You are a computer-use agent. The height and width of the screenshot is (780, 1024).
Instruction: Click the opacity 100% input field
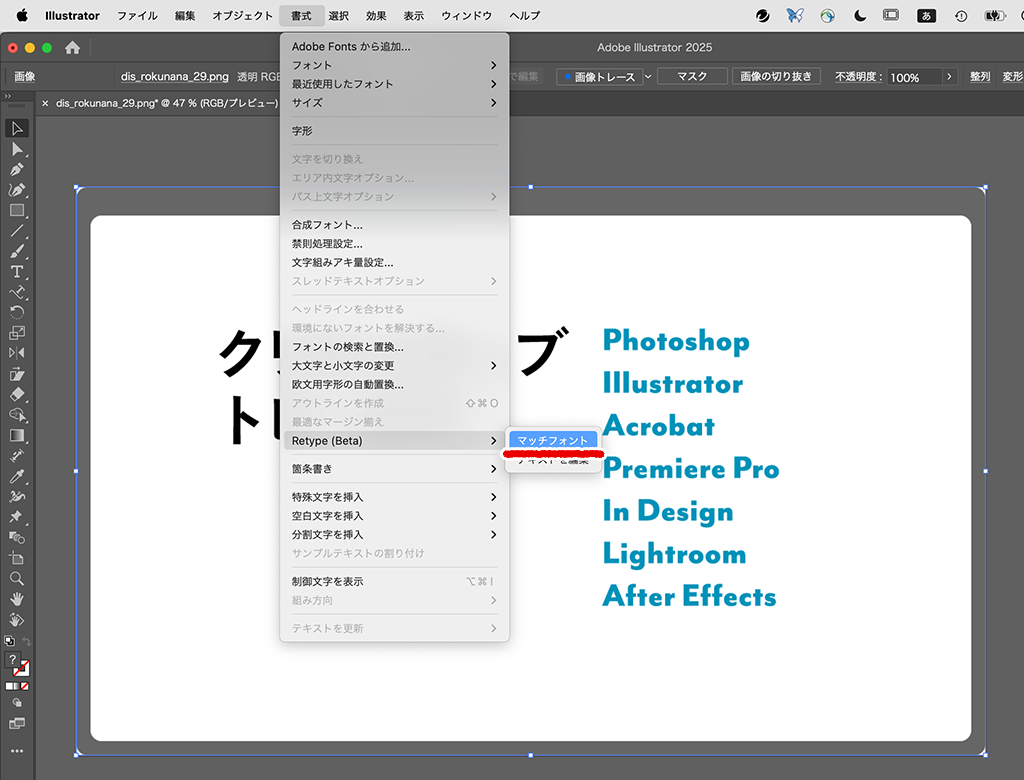[915, 77]
